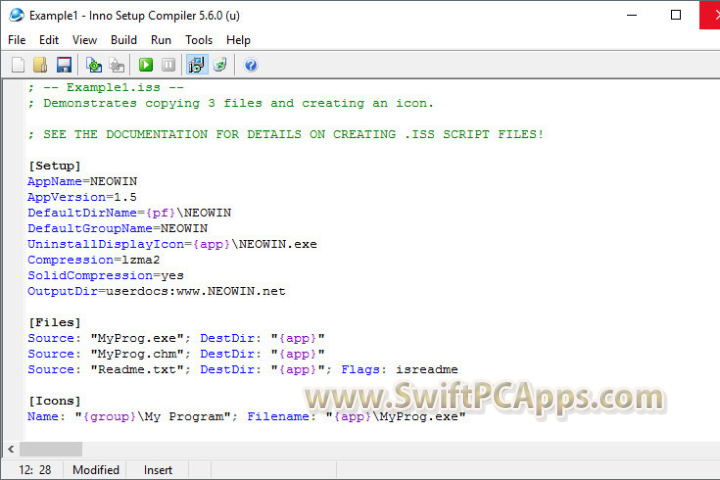Click the OutputDir=userdocs line

[x=157, y=291]
